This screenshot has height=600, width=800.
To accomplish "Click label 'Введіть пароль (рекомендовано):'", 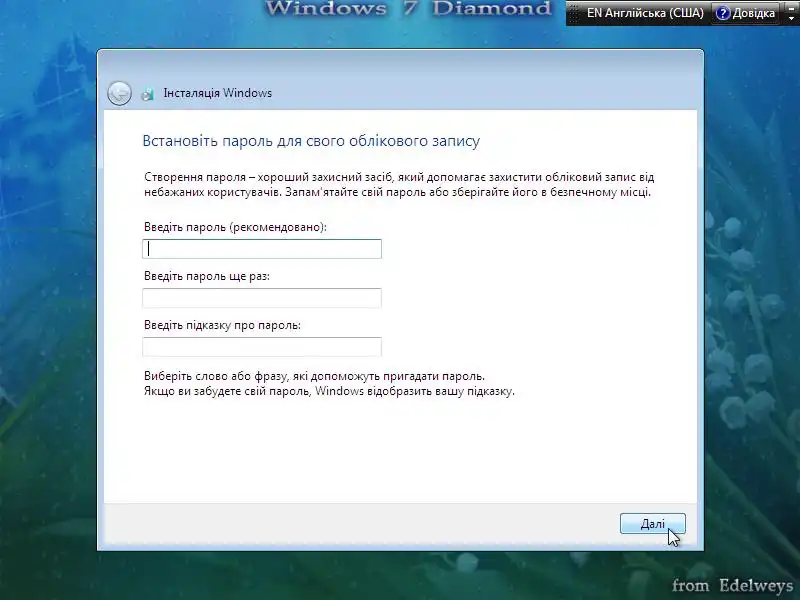I will [235, 227].
